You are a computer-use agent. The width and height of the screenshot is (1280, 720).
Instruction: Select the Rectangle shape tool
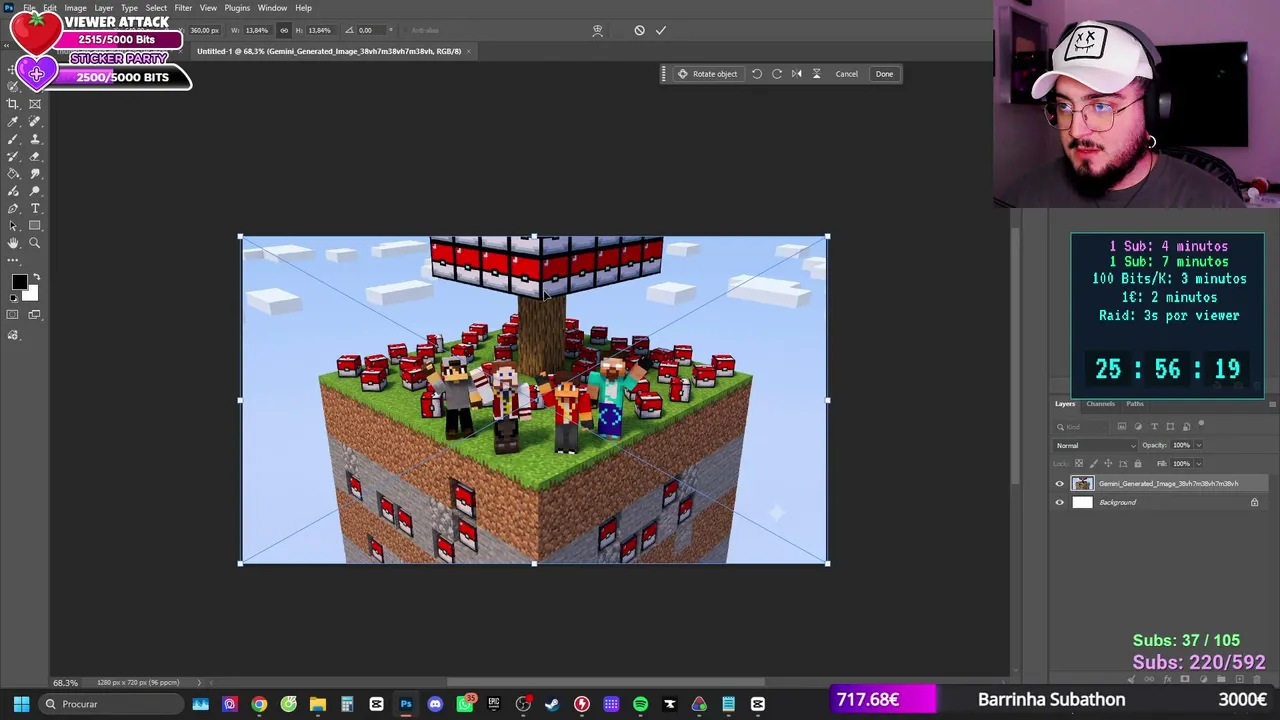point(35,225)
